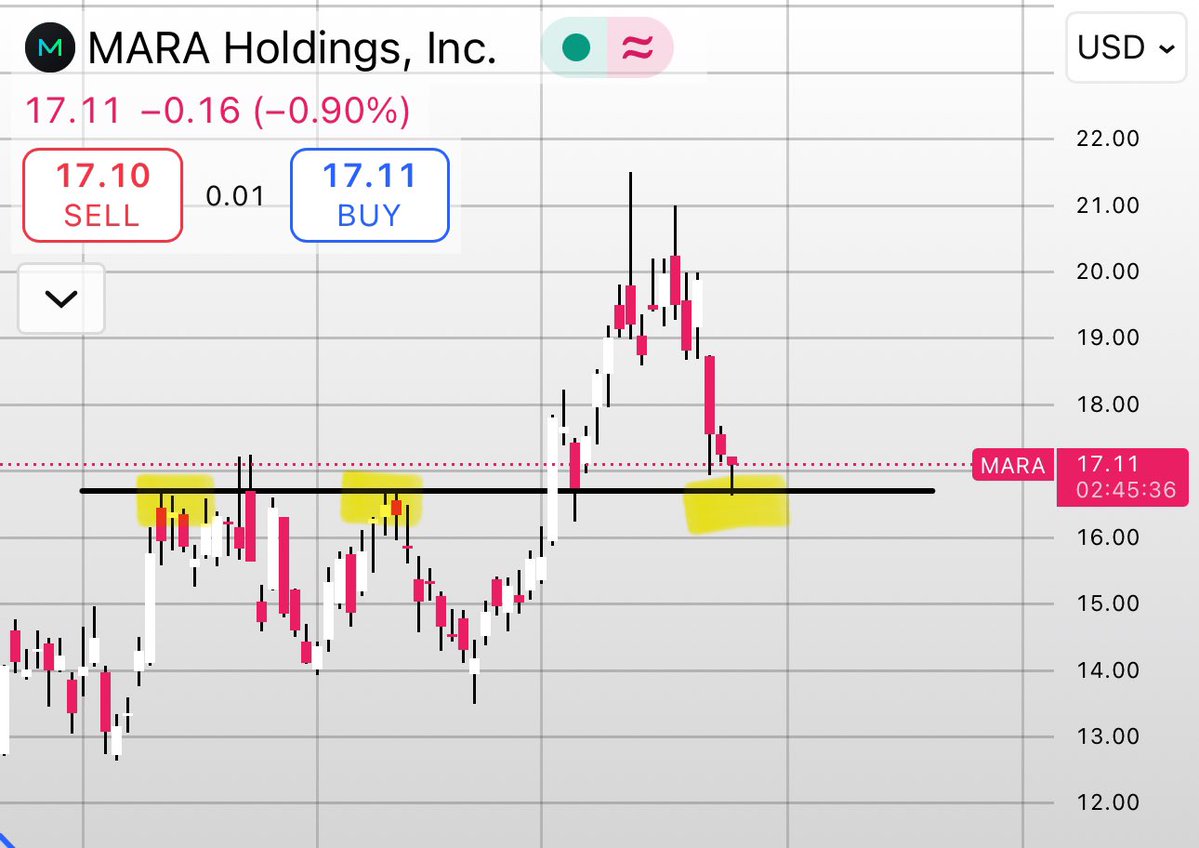The image size is (1199, 848).
Task: Click the MARA price line label
Action: click(x=1012, y=465)
